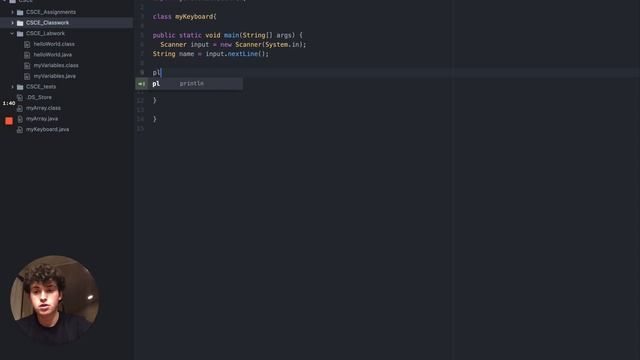Click line number 15 in the gutter
The width and height of the screenshot is (640, 360).
tap(140, 129)
